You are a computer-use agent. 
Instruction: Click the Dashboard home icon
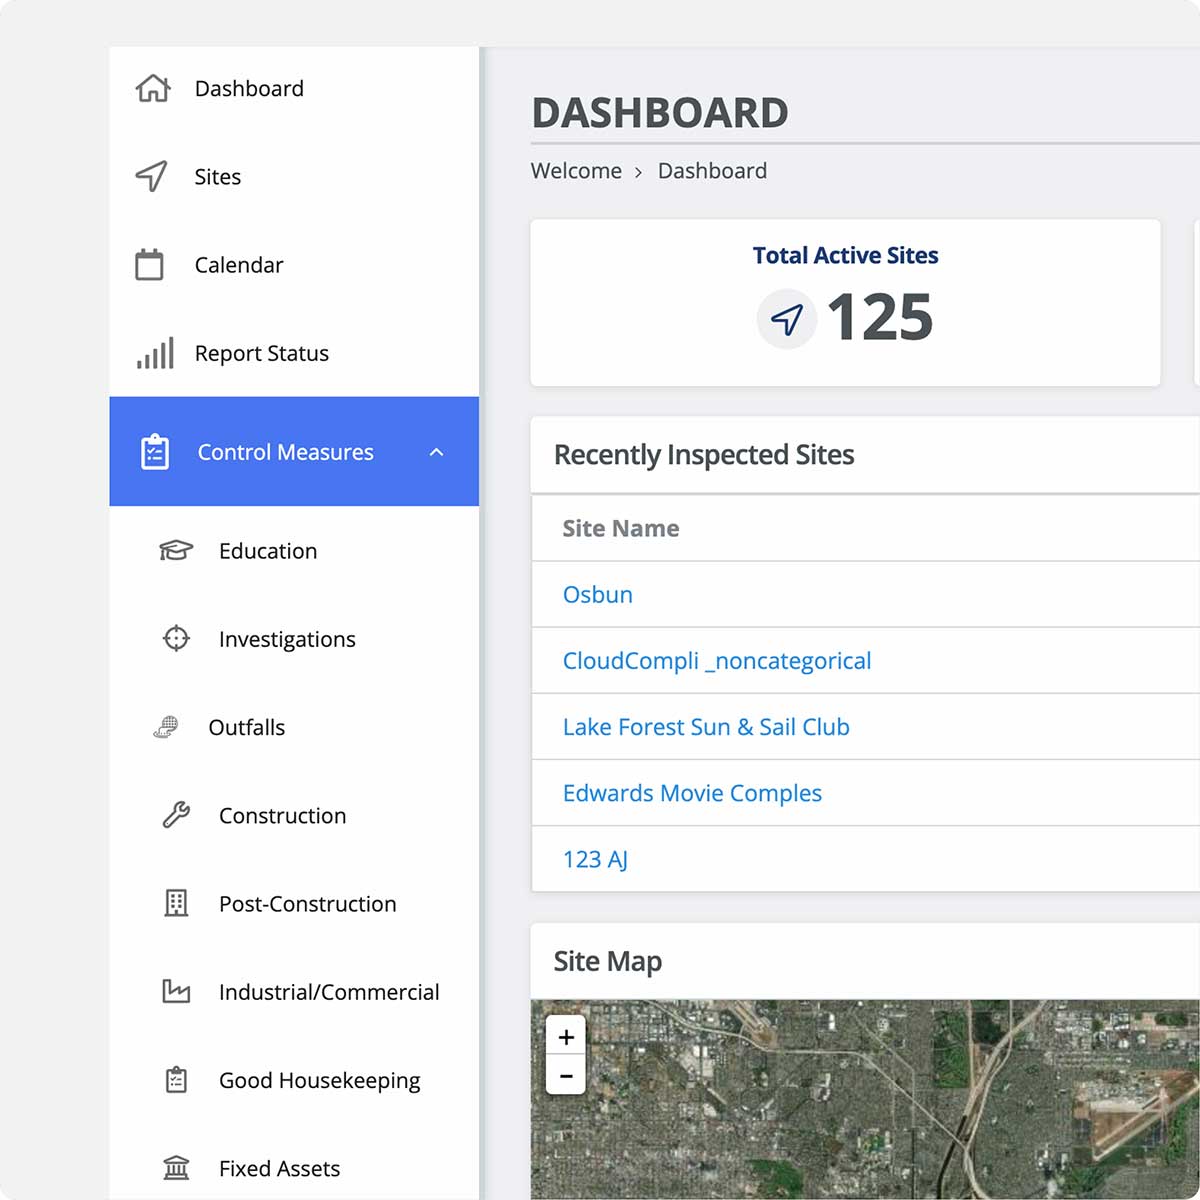pyautogui.click(x=153, y=88)
